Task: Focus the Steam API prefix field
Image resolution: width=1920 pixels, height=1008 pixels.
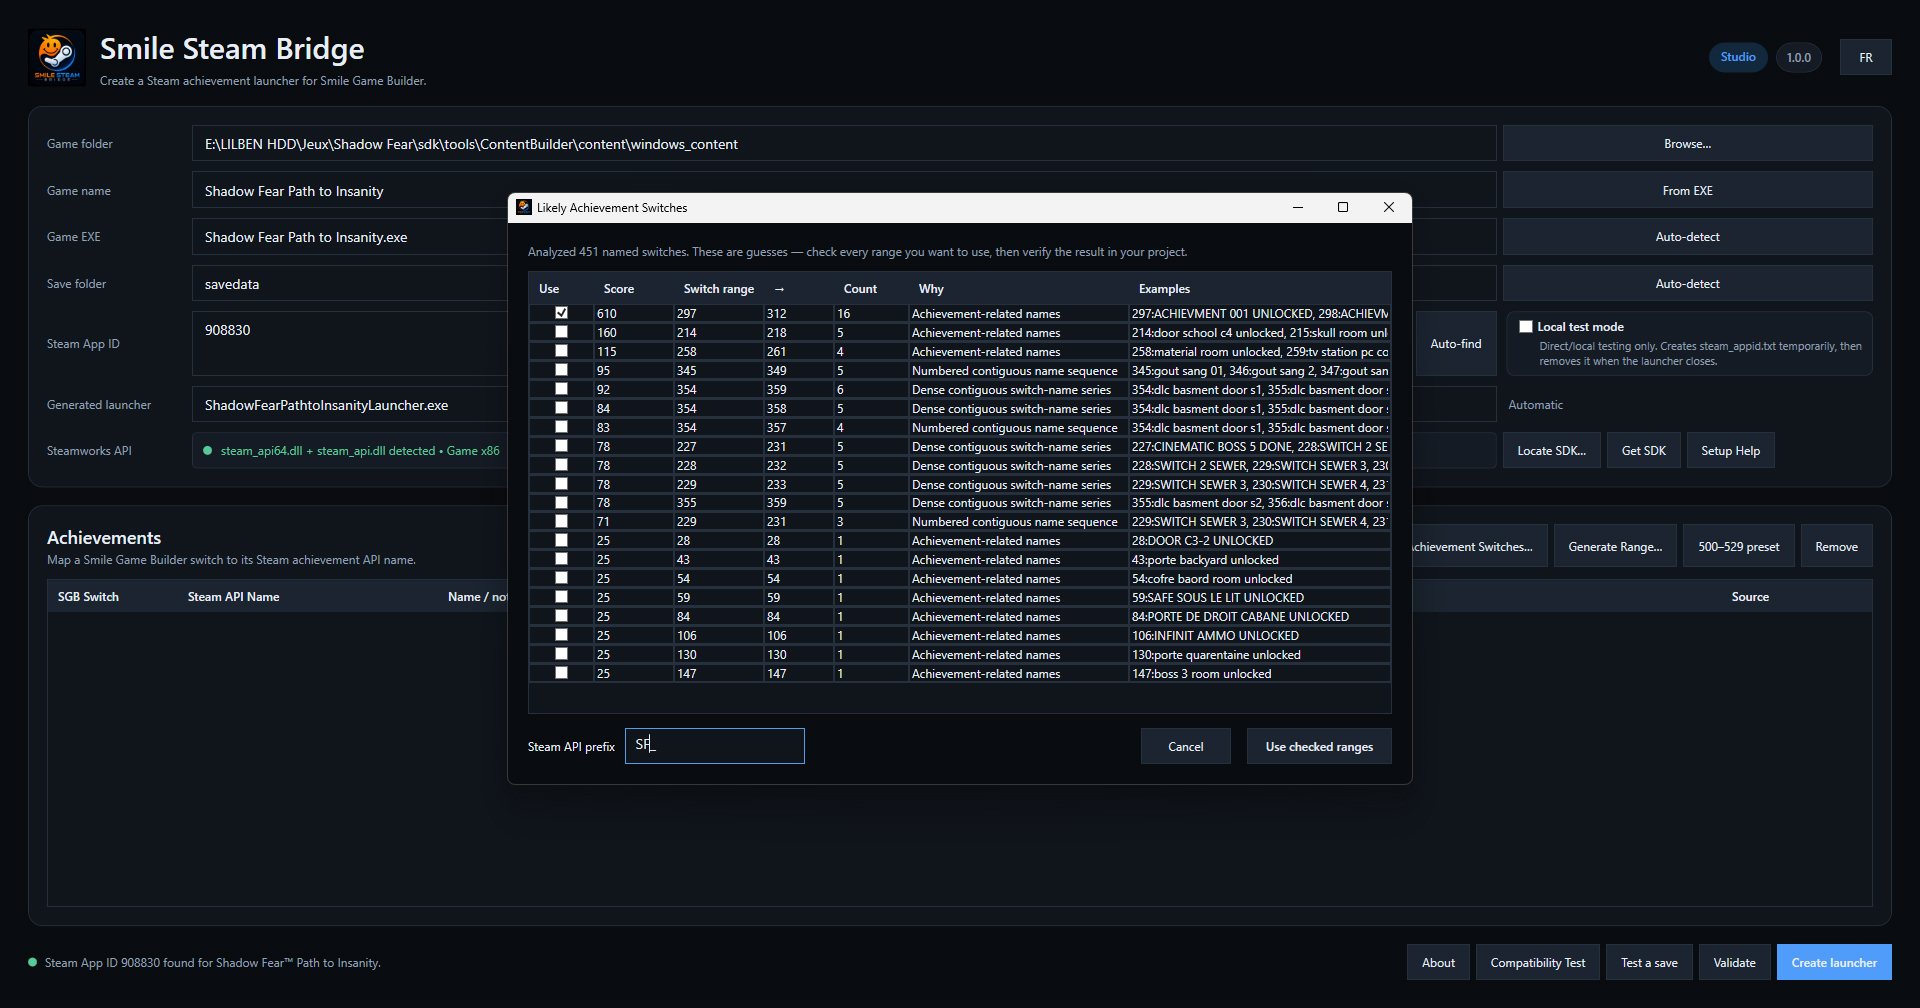Action: [715, 746]
